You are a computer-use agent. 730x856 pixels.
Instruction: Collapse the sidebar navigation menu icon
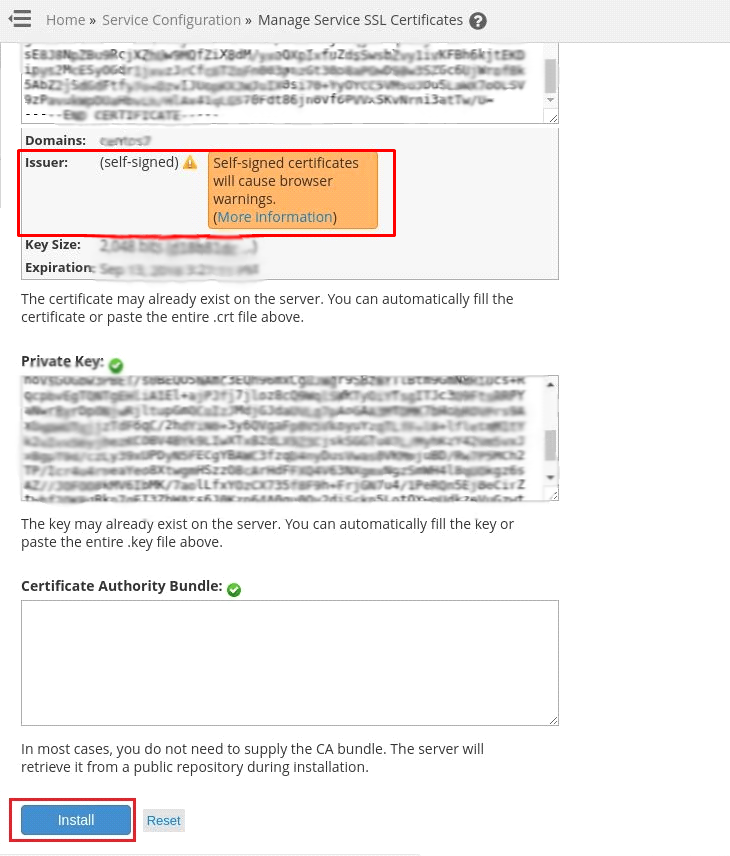click(x=20, y=19)
